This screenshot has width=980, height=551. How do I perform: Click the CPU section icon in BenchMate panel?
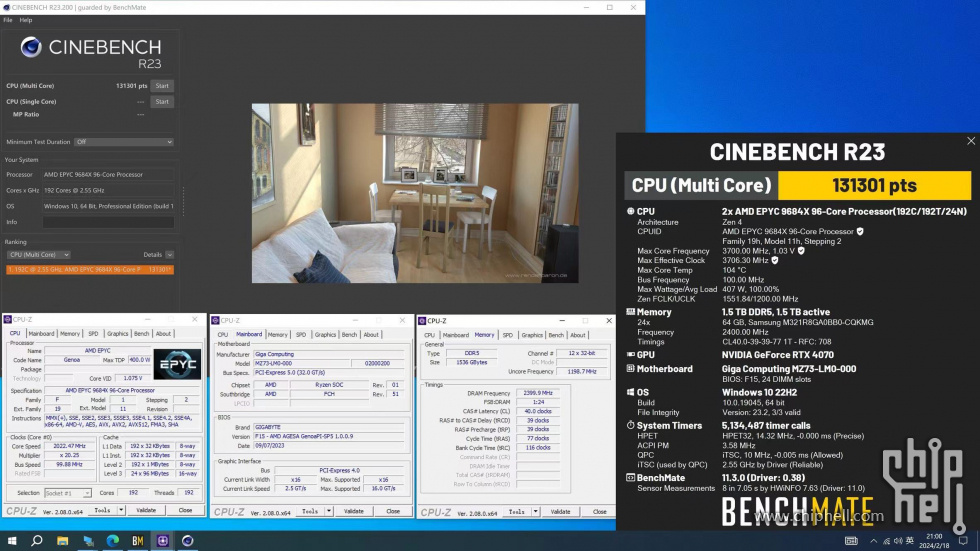tap(630, 211)
